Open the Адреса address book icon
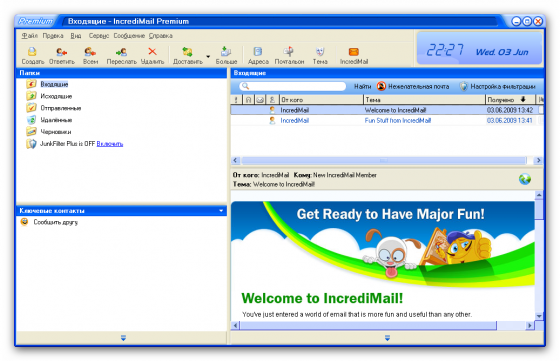The height and width of the screenshot is (361, 560). [x=258, y=52]
